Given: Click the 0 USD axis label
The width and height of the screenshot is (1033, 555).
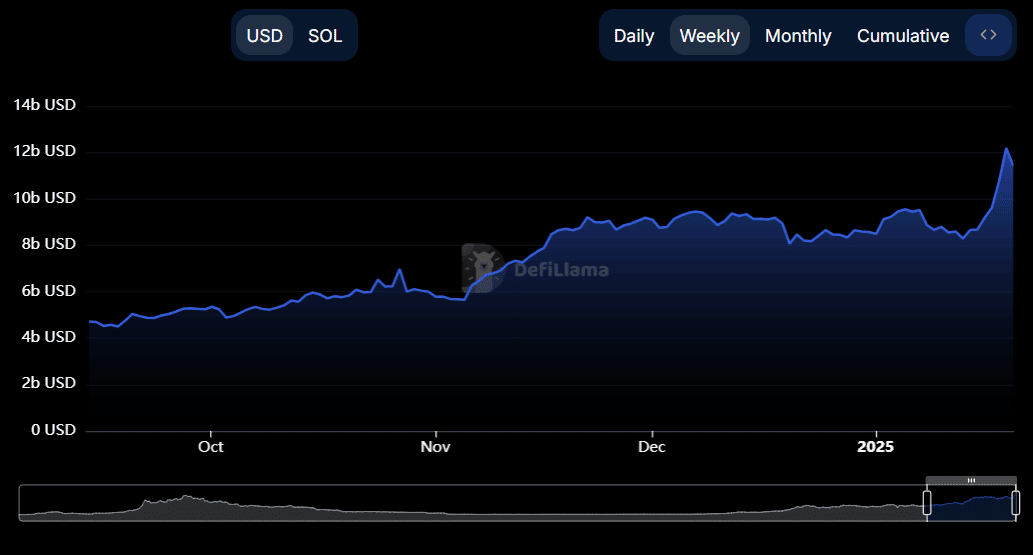Looking at the screenshot, I should (x=53, y=430).
